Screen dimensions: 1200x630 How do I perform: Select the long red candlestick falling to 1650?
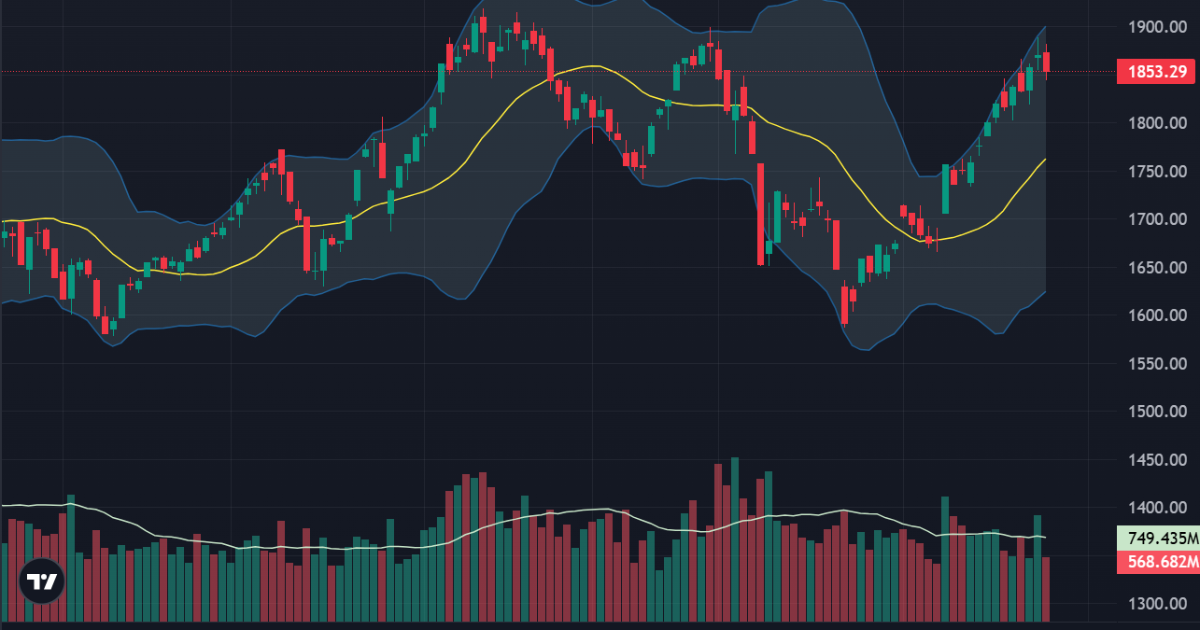point(761,214)
